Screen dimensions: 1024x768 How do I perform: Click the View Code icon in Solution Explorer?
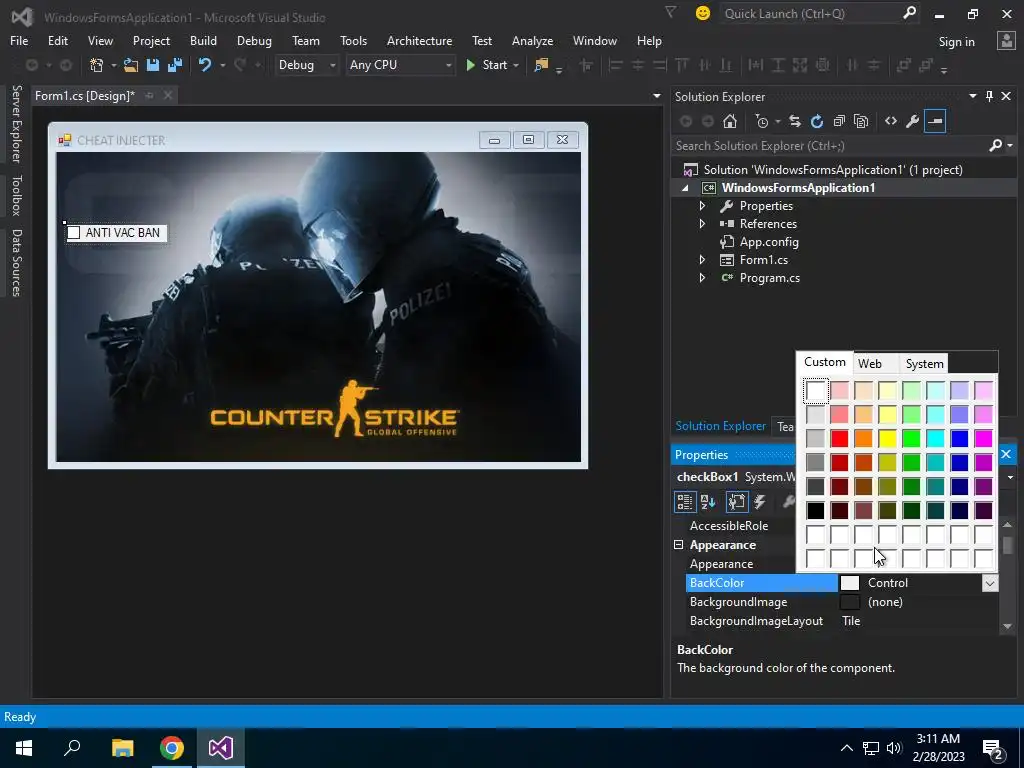[x=891, y=121]
